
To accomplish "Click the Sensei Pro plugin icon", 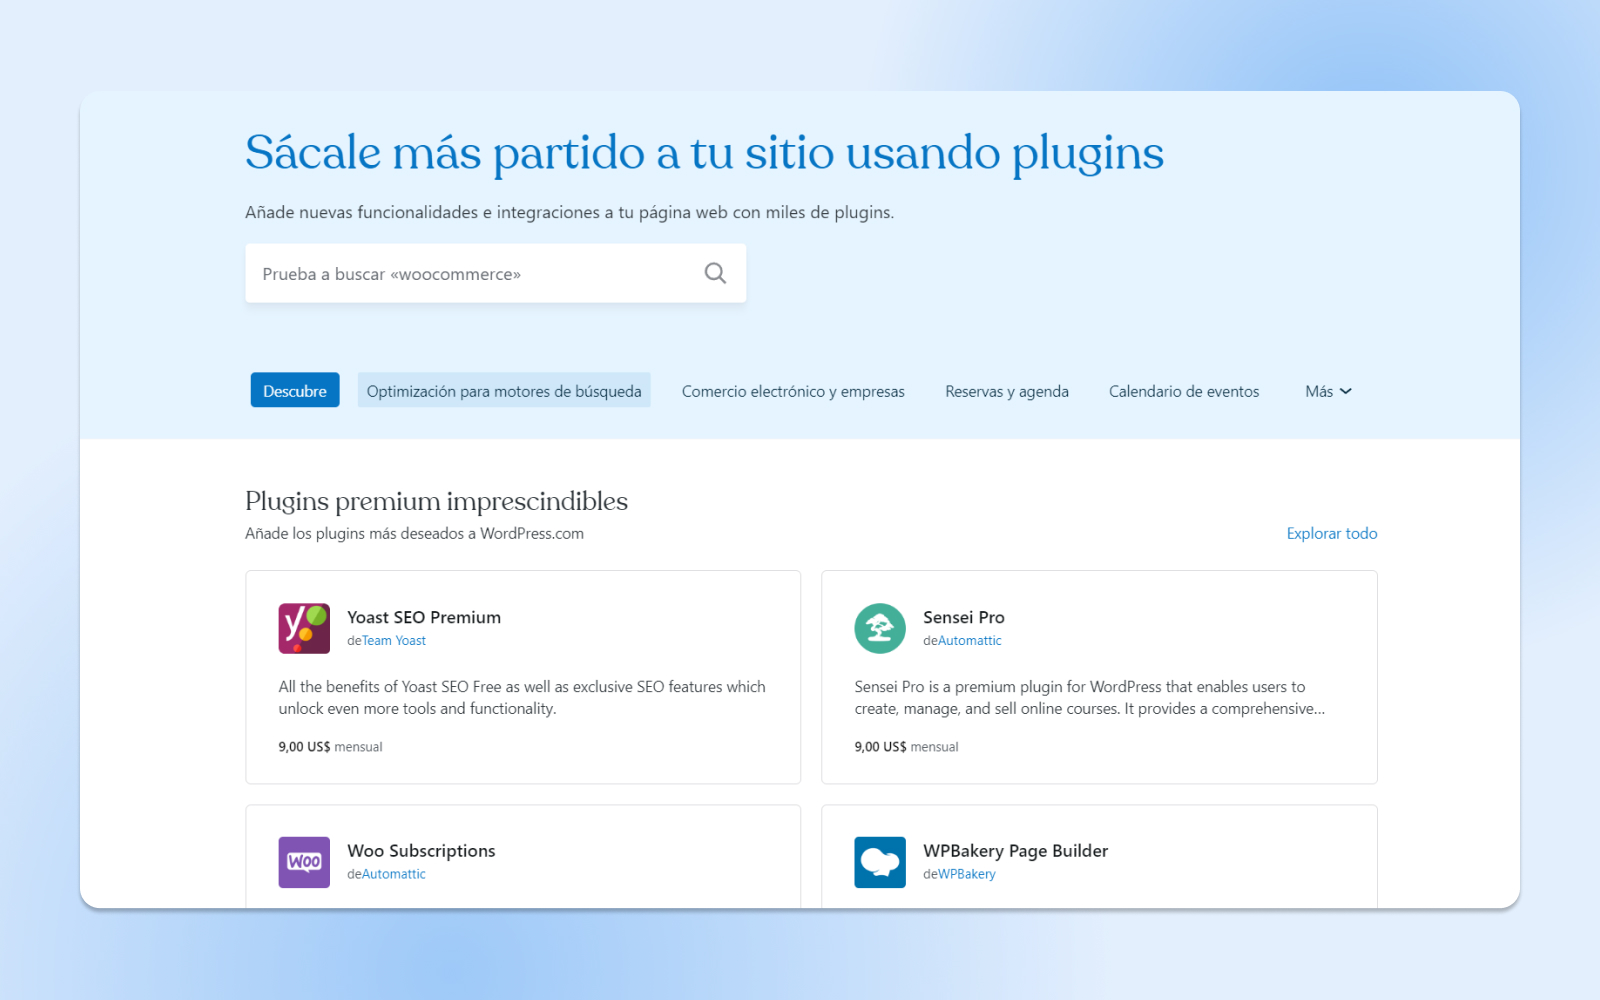I will [x=879, y=628].
